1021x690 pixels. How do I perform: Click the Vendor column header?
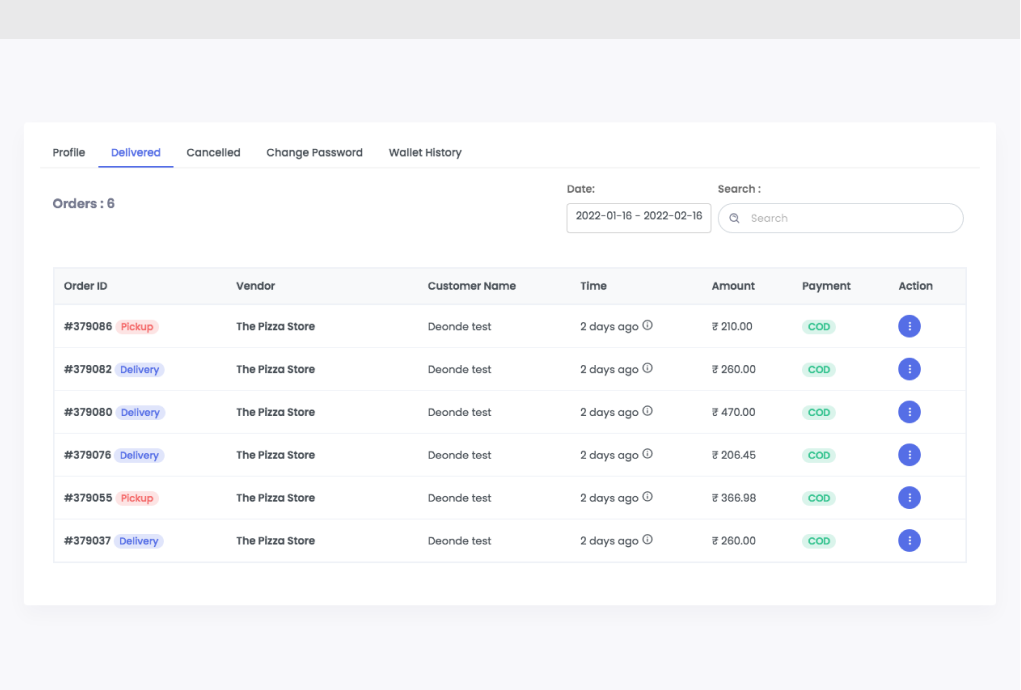coord(255,286)
